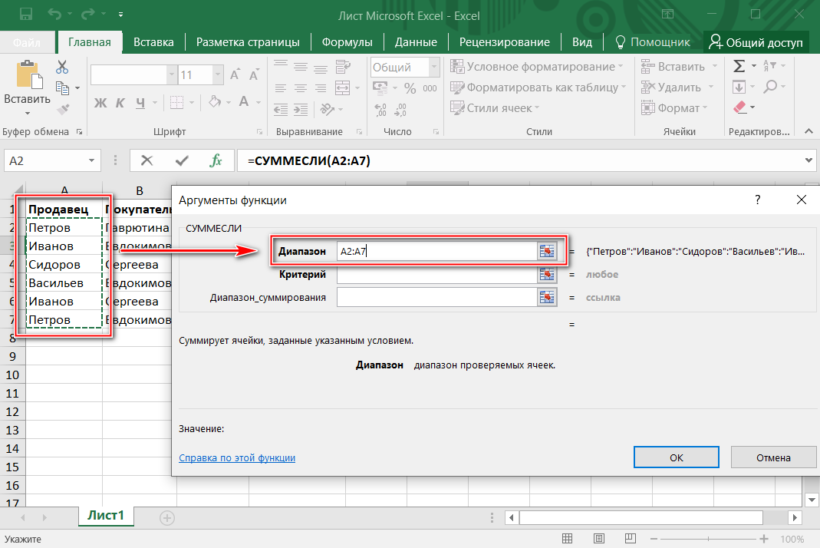Open the Формулы ribbon tab
This screenshot has height=548, width=820.
[347, 42]
